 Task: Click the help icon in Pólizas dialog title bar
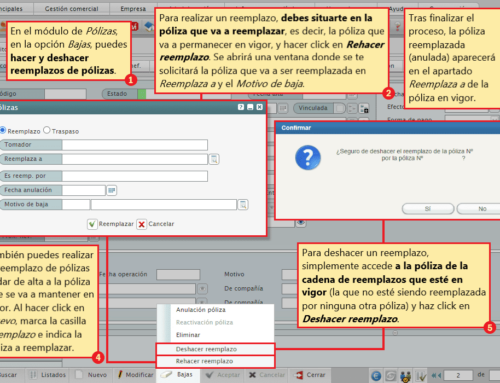[x=241, y=107]
